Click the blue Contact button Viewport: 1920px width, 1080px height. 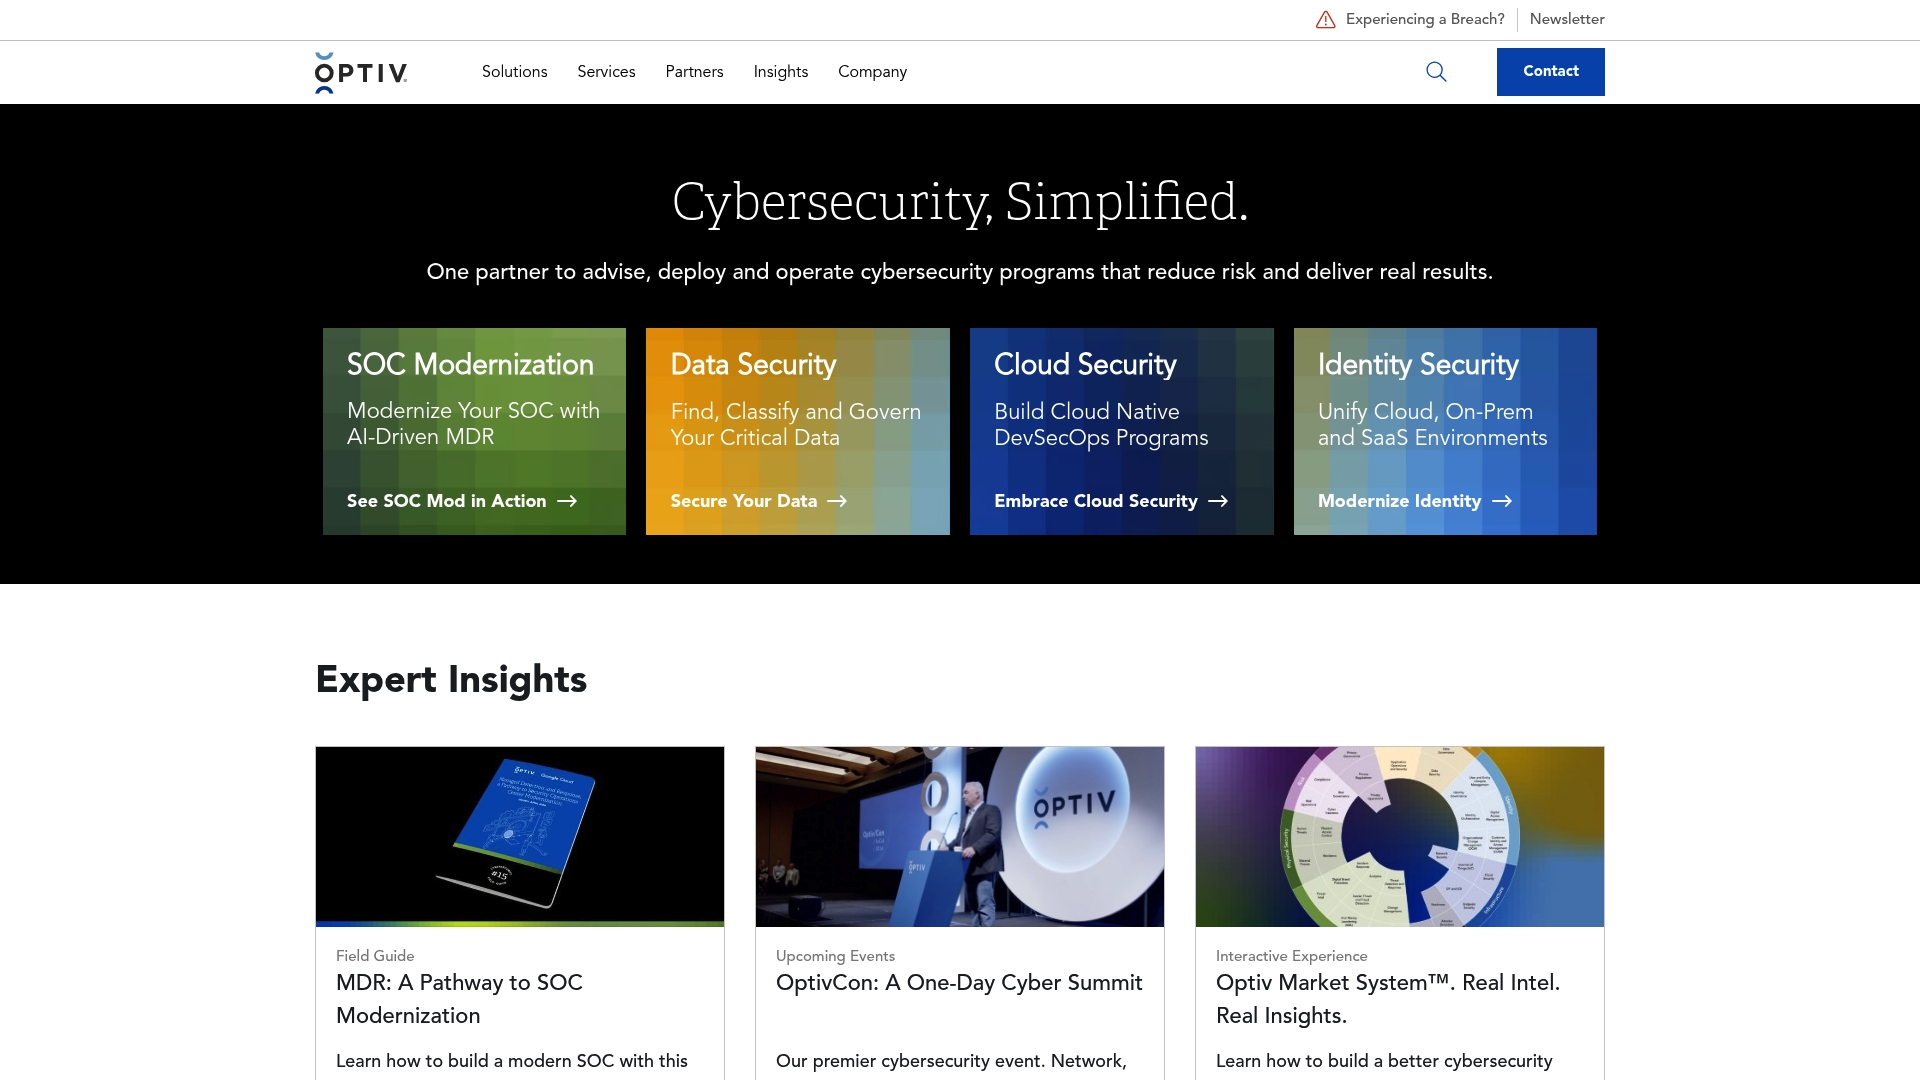(x=1551, y=72)
